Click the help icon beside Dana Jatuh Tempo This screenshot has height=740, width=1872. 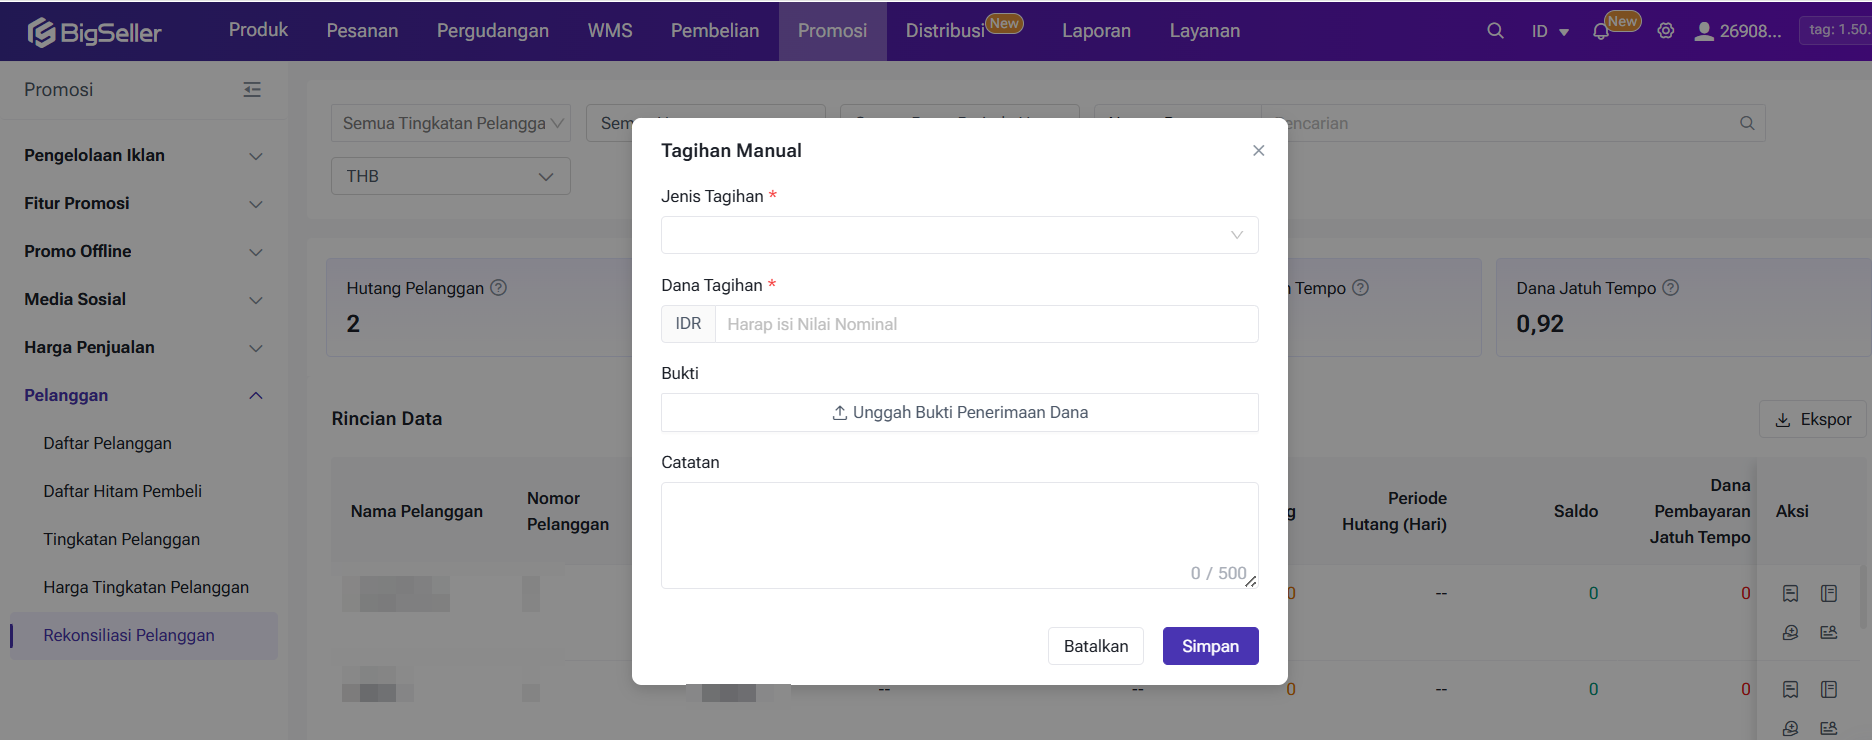pyautogui.click(x=1671, y=288)
